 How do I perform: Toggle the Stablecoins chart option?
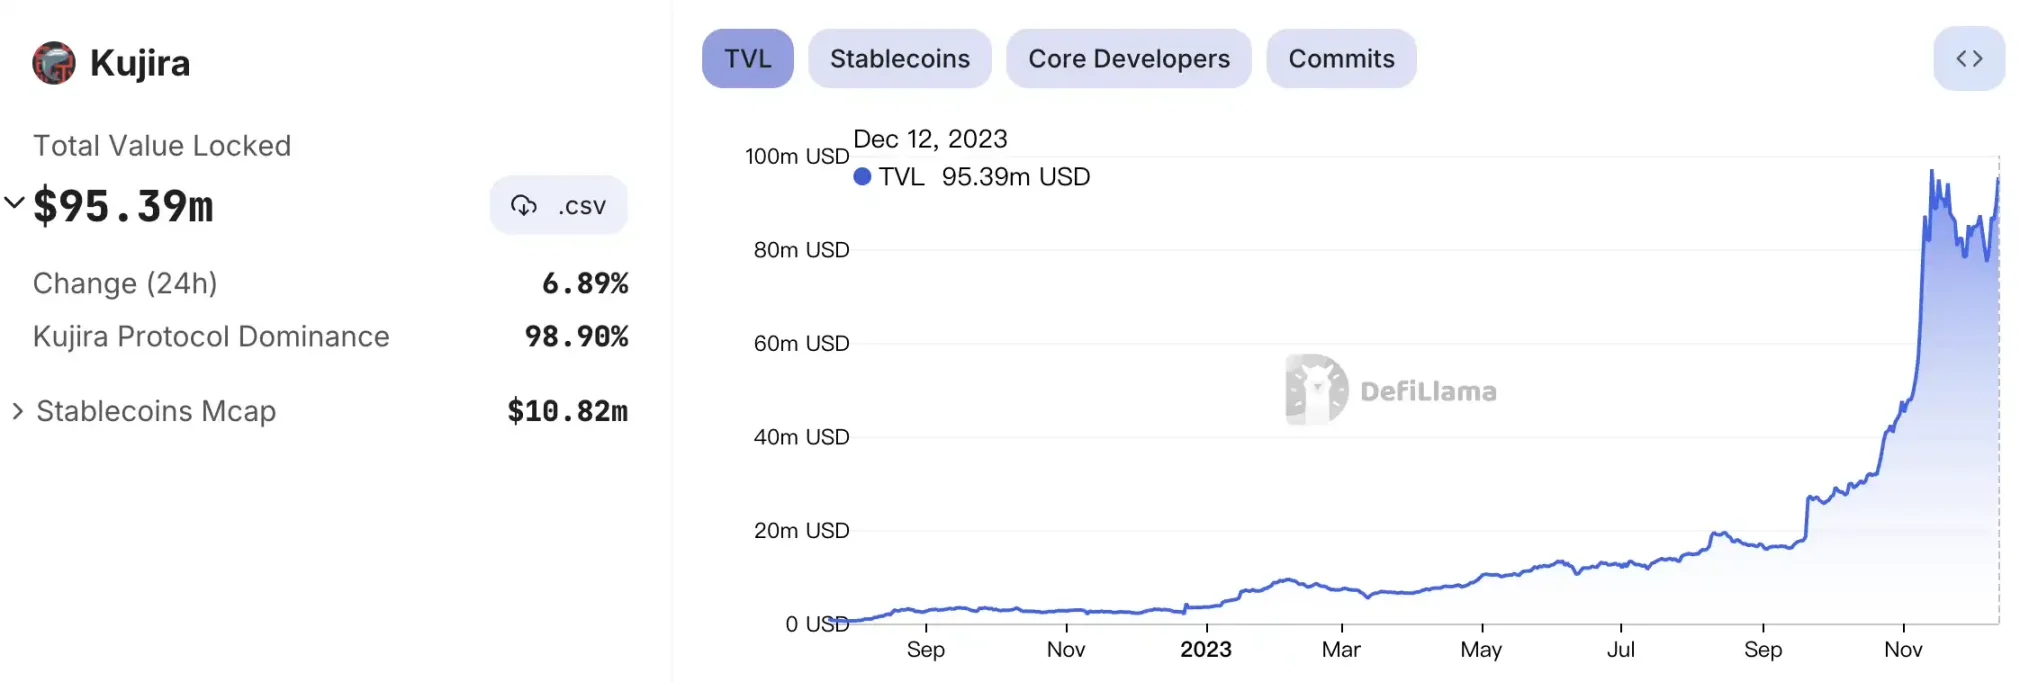tap(899, 59)
